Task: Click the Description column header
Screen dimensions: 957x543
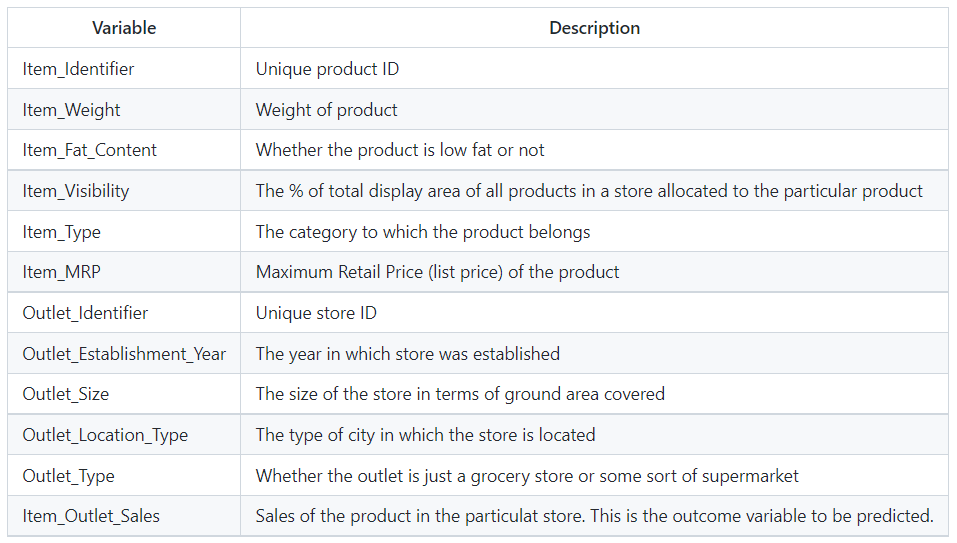Action: [594, 28]
